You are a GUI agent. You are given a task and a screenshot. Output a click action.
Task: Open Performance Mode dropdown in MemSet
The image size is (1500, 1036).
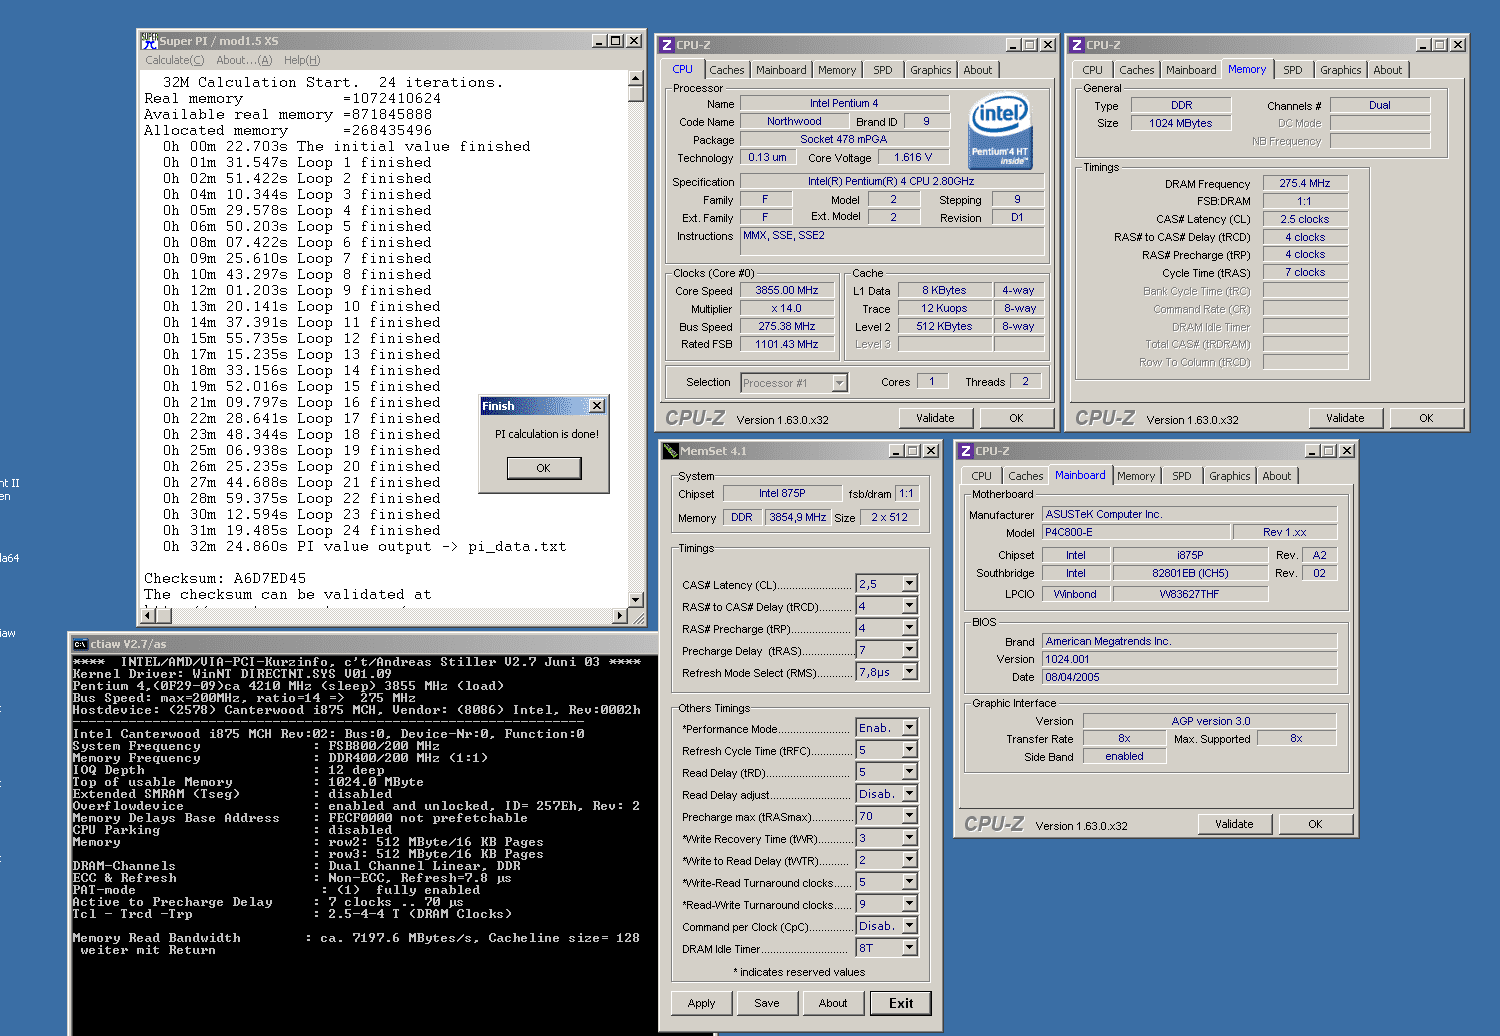910,728
